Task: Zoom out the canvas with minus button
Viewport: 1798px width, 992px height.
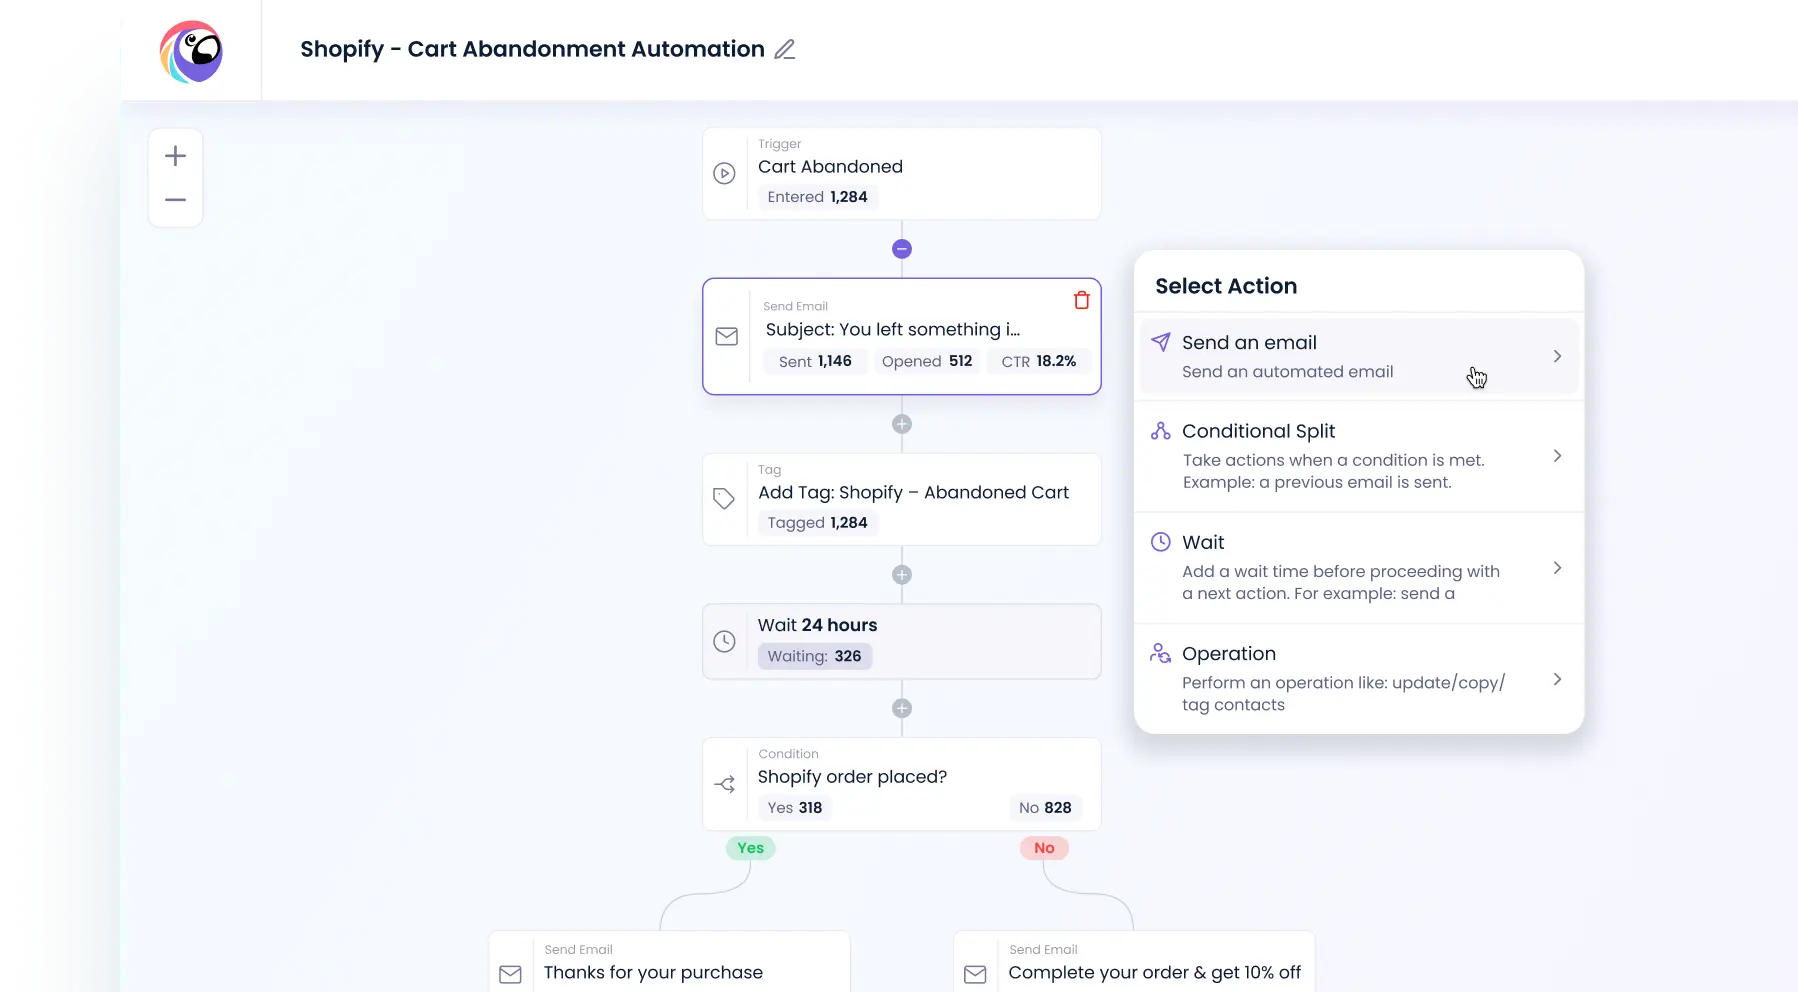Action: click(x=176, y=200)
